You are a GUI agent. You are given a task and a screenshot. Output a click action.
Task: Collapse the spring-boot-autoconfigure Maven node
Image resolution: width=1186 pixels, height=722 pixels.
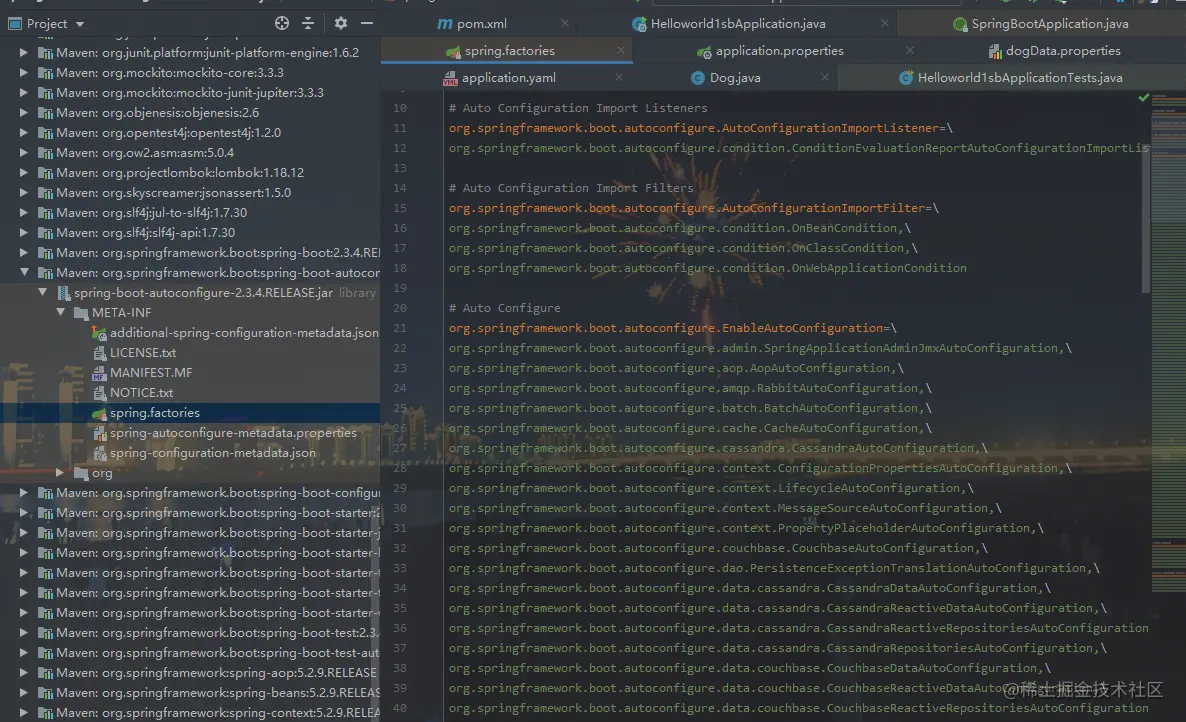(23, 272)
